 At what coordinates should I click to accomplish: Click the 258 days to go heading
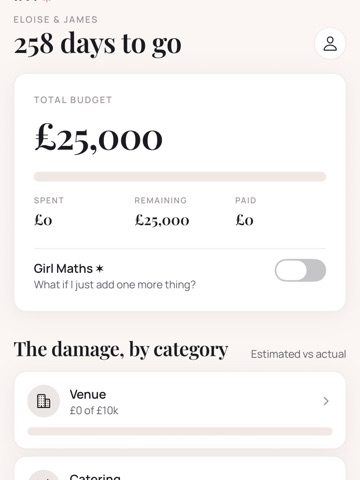(x=98, y=43)
